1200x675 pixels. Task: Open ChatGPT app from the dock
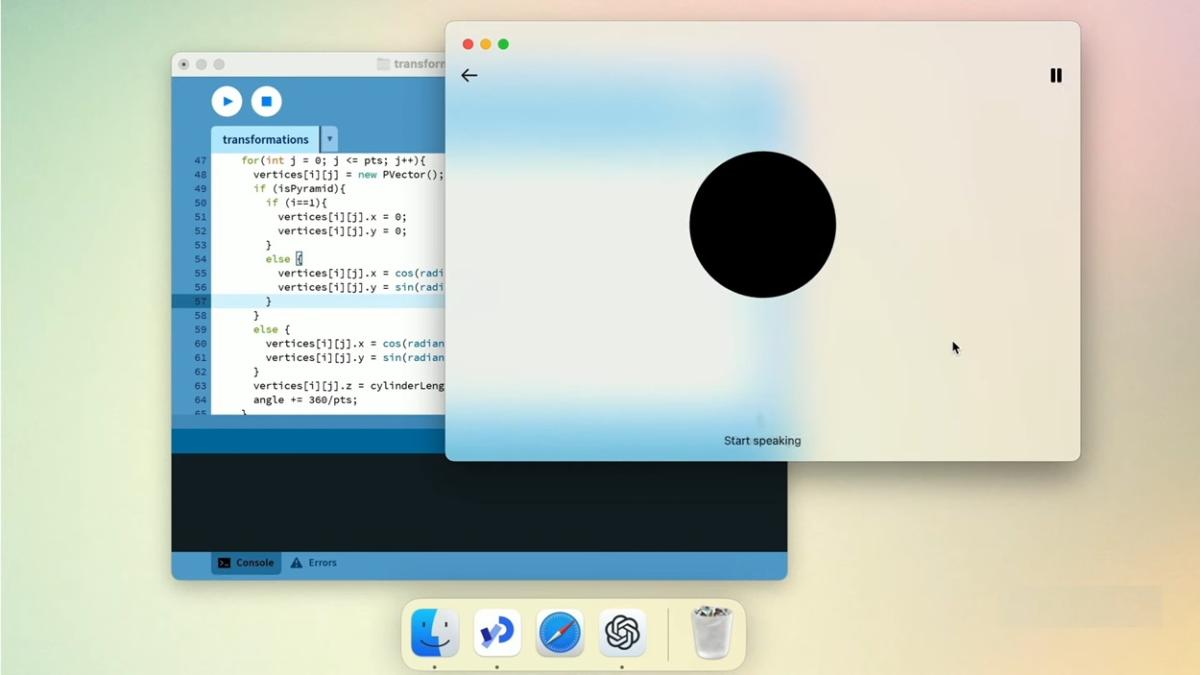tap(622, 632)
